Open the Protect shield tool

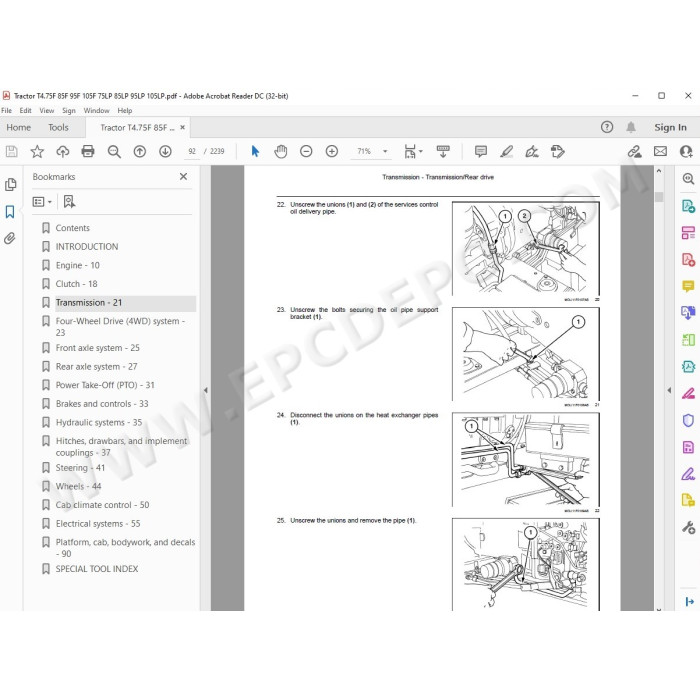(x=688, y=420)
